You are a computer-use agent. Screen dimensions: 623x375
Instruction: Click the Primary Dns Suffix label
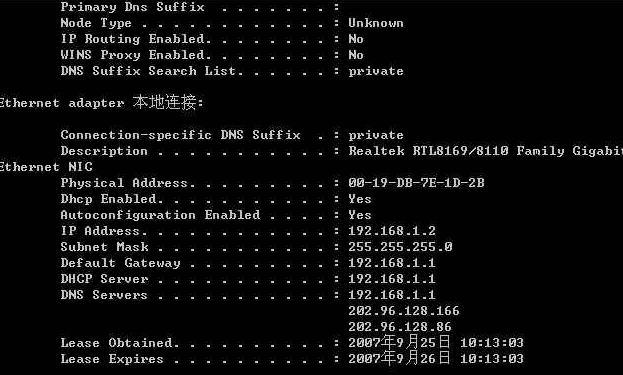pos(132,7)
